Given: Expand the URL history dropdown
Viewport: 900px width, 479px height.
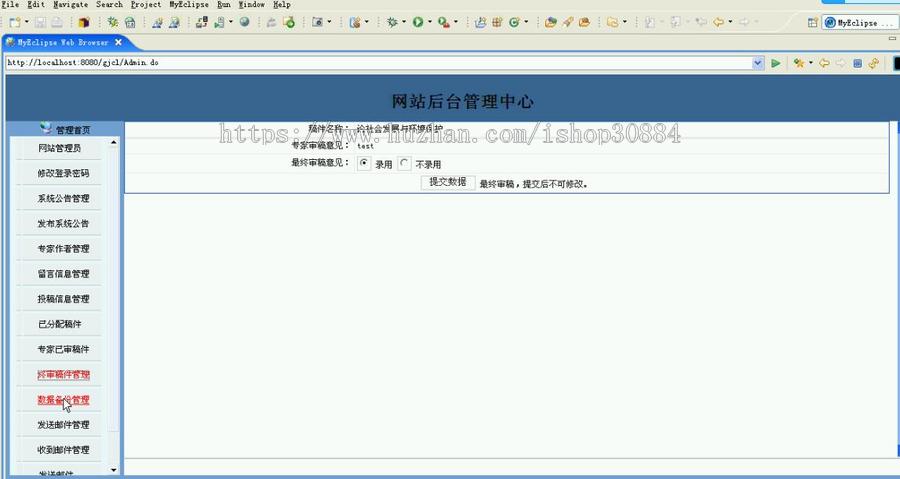Looking at the screenshot, I should [x=758, y=63].
